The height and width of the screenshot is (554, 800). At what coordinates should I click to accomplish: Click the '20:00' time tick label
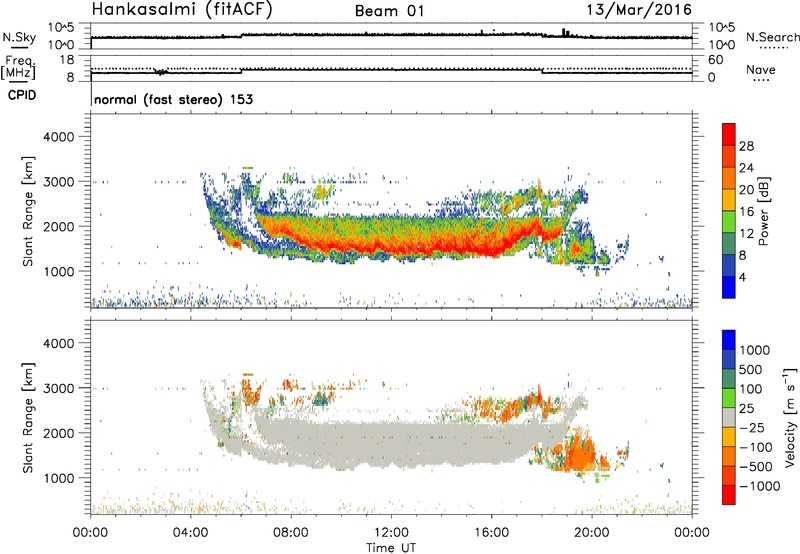tap(592, 533)
